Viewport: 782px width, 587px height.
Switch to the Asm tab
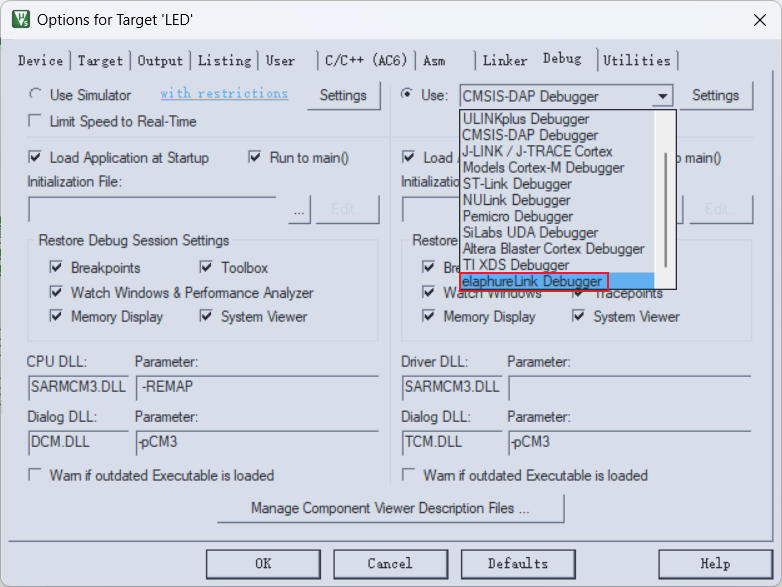(x=434, y=61)
